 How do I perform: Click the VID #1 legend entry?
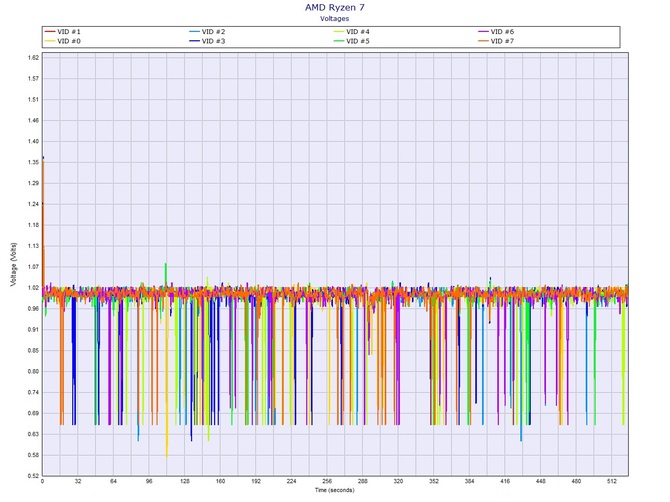62,32
